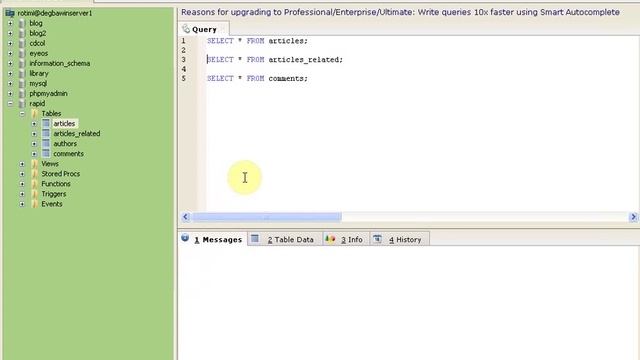Click the horizontal scrollbar thumb in editor
The height and width of the screenshot is (360, 640).
click(x=267, y=217)
